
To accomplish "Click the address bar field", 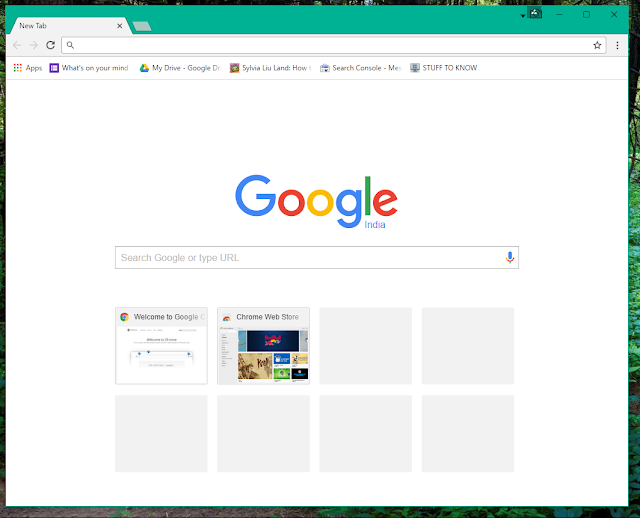I will pyautogui.click(x=333, y=45).
